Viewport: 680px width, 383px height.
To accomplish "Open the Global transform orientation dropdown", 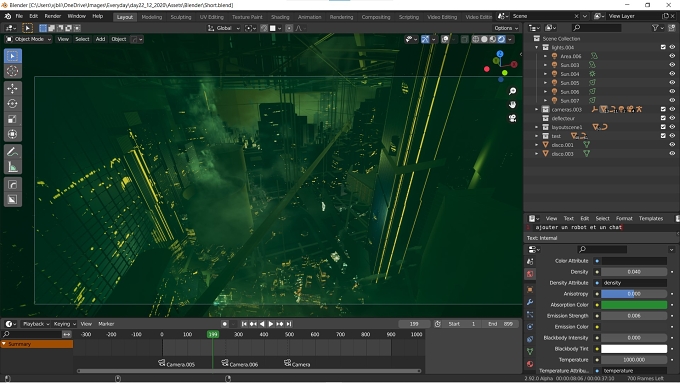I will (x=223, y=28).
